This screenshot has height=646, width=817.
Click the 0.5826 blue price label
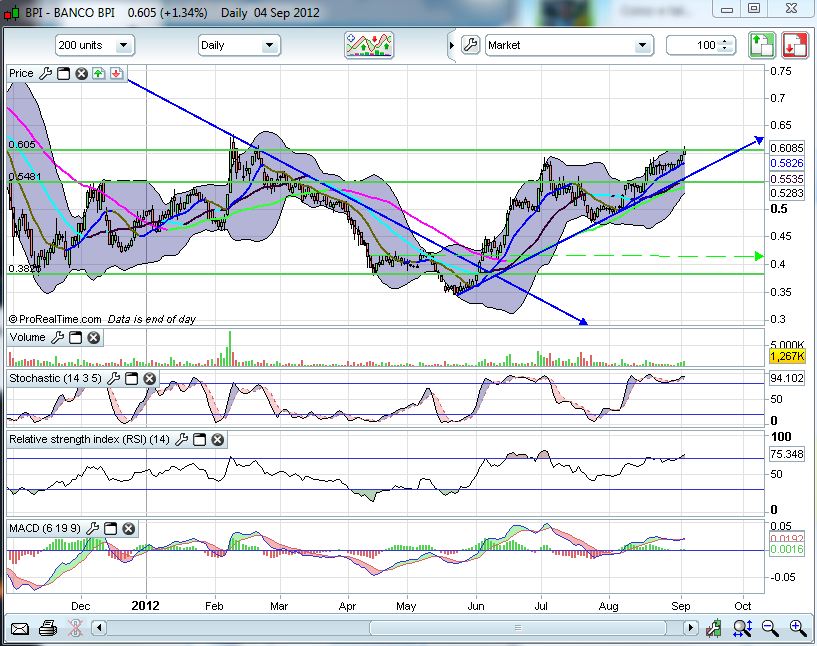click(x=786, y=164)
